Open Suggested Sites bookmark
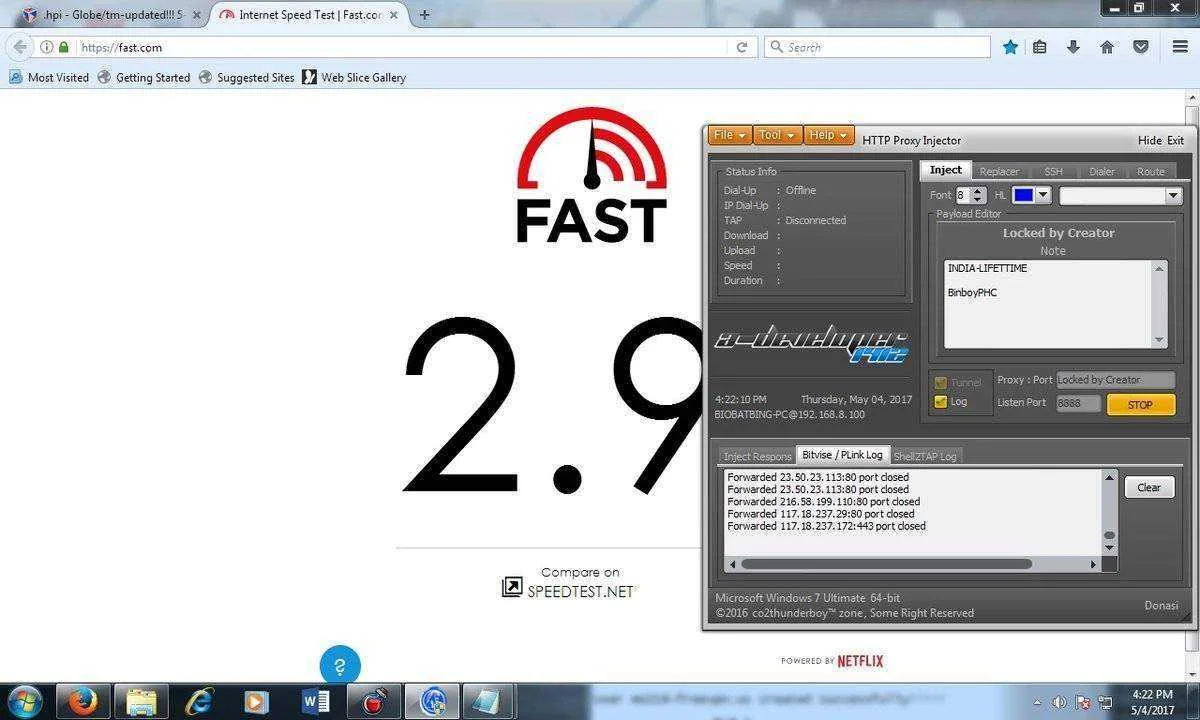The image size is (1200, 720). click(x=247, y=77)
